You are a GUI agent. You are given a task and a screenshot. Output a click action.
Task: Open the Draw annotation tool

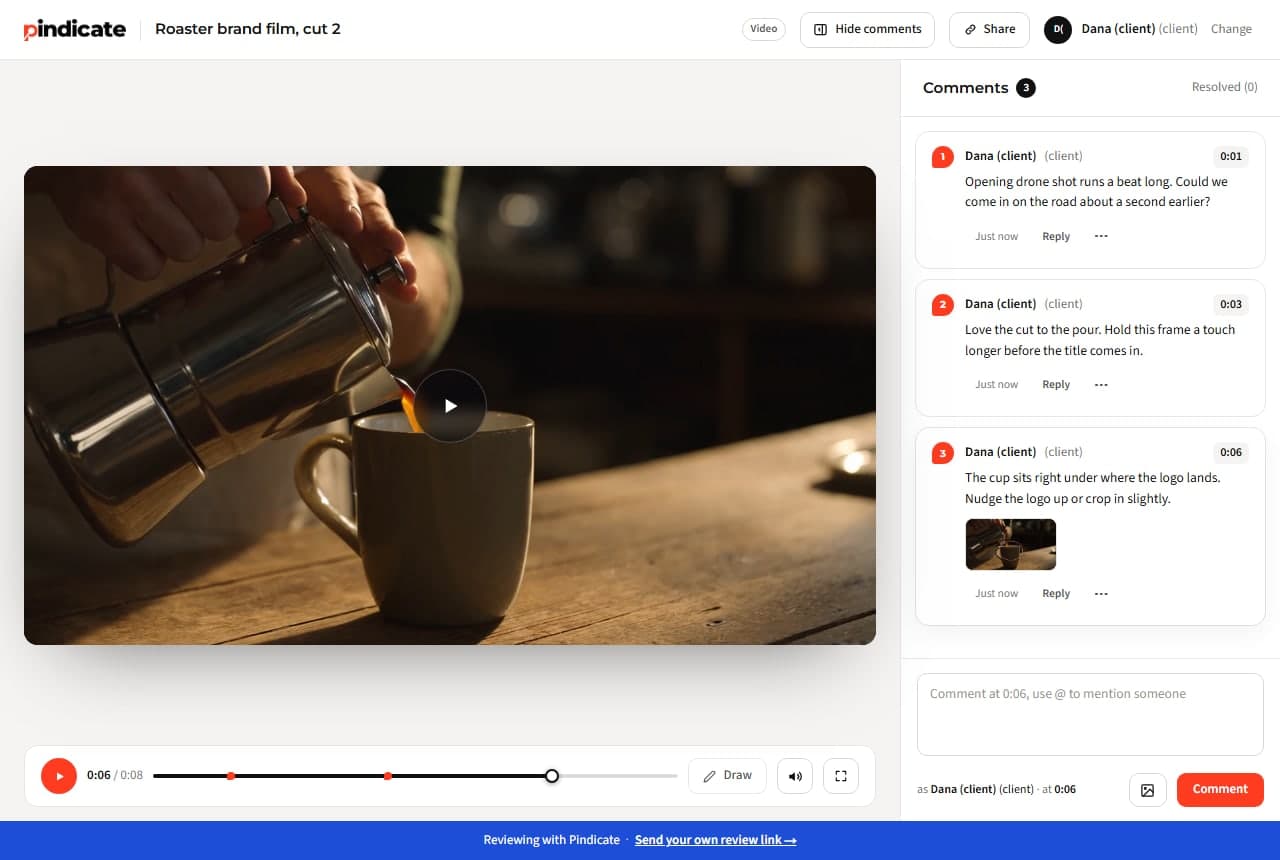tap(727, 776)
